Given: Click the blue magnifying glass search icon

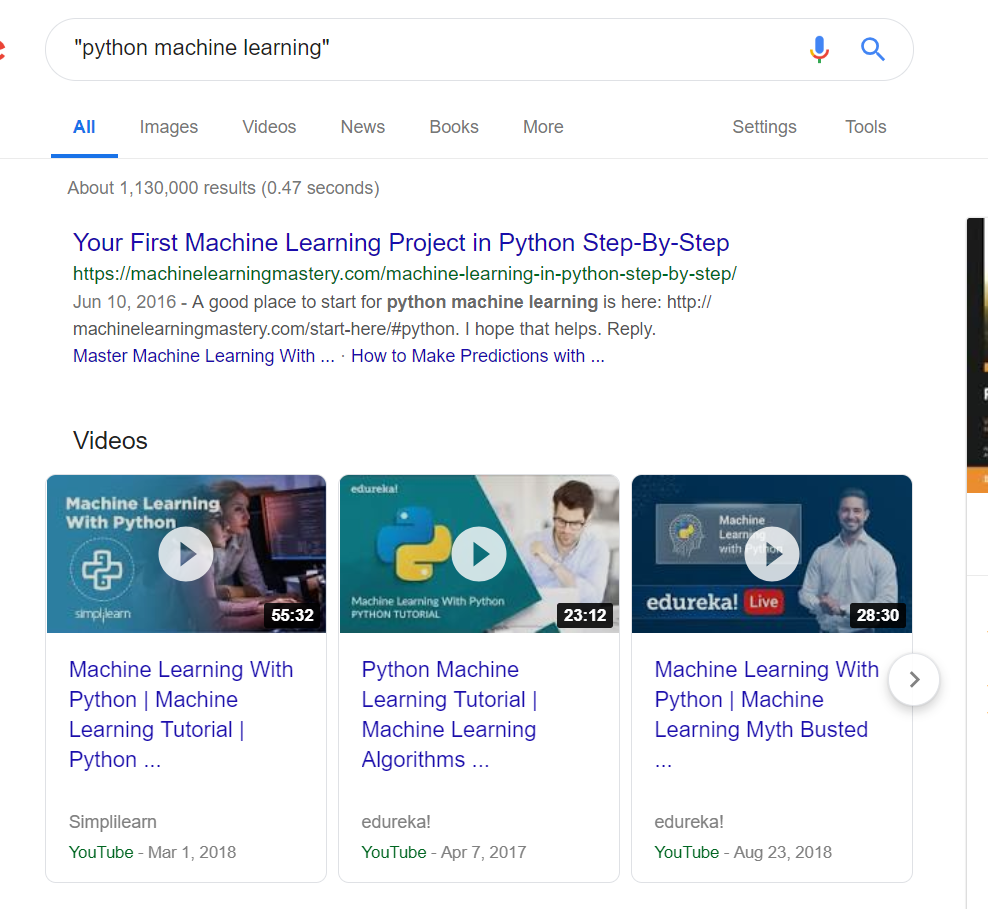Looking at the screenshot, I should (x=872, y=49).
